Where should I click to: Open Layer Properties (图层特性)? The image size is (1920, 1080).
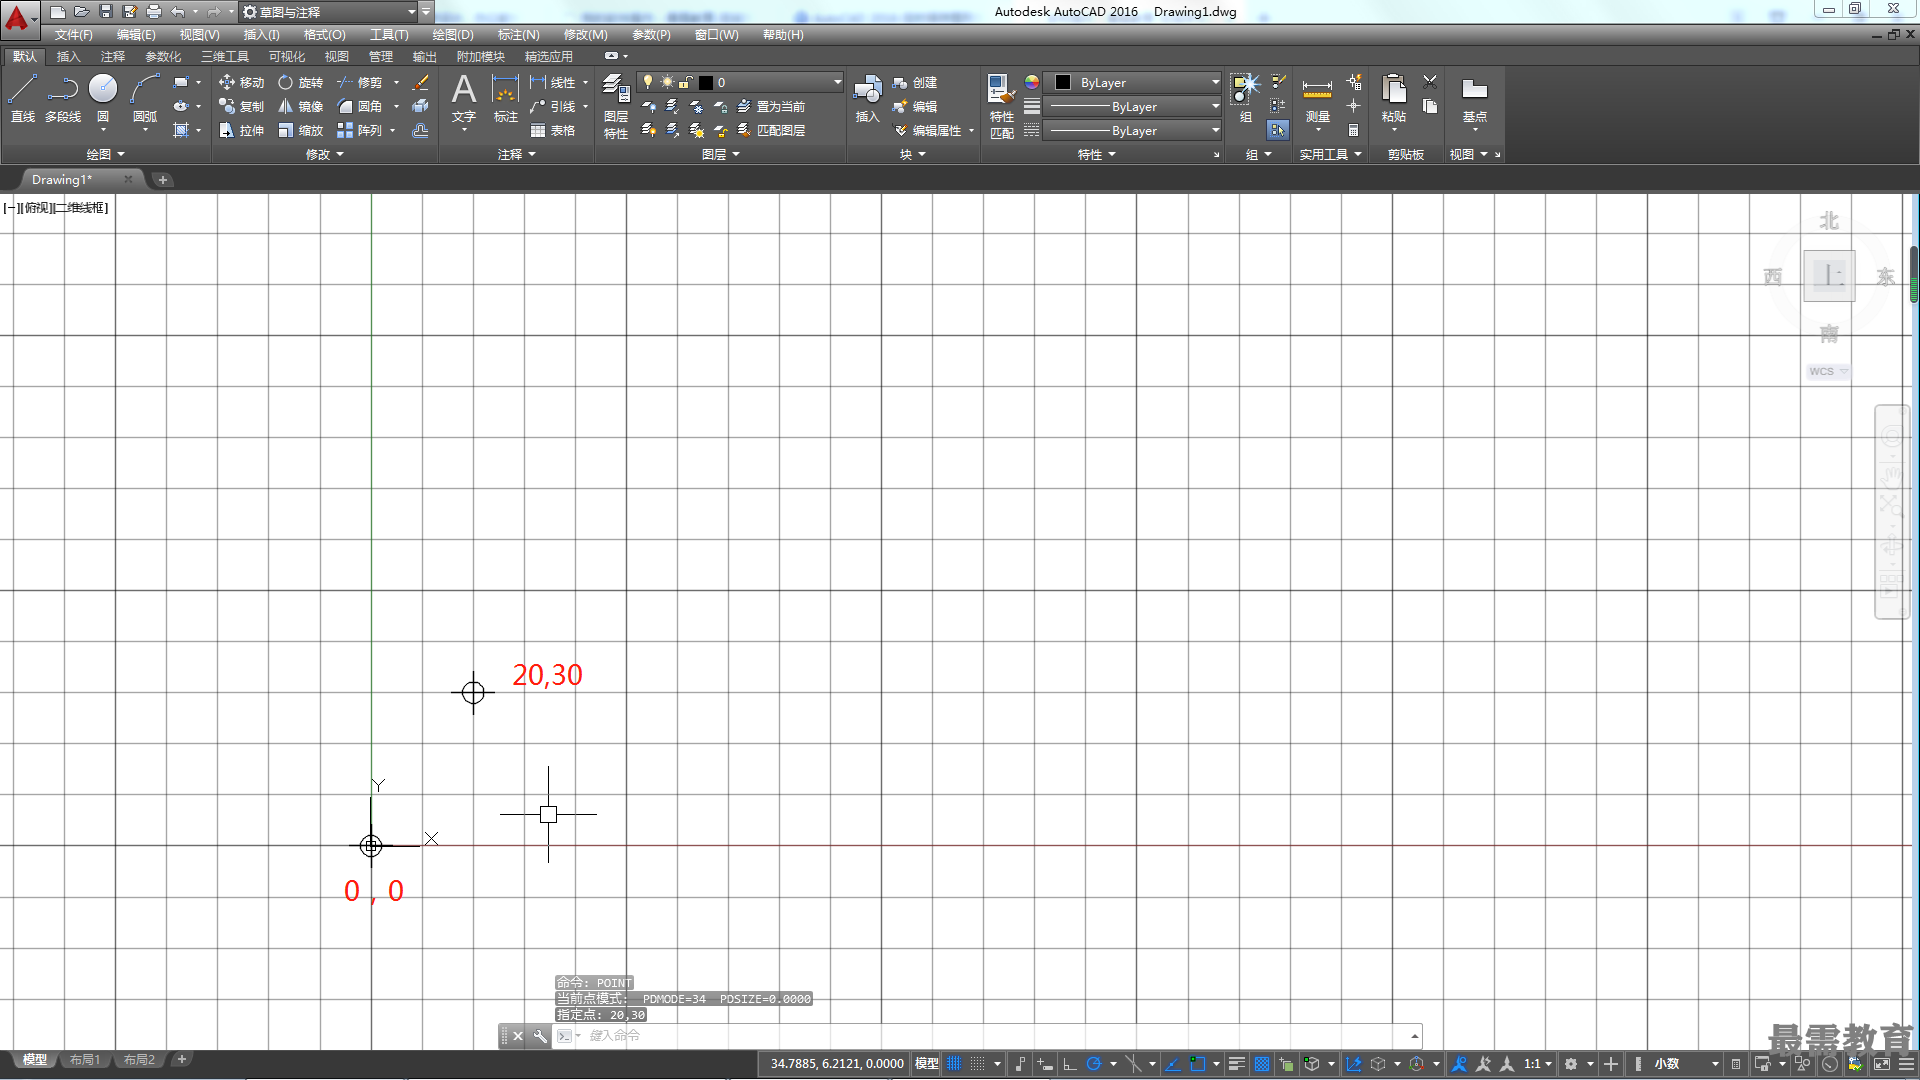pos(616,106)
